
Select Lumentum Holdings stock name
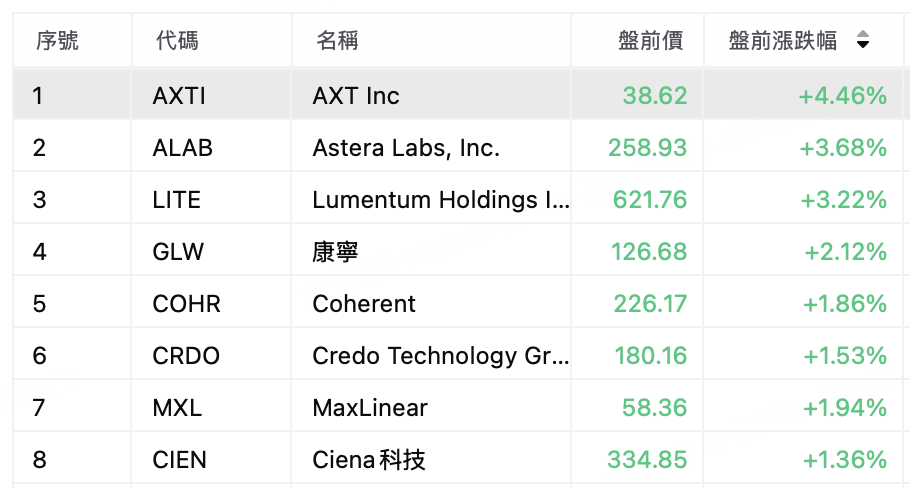pyautogui.click(x=440, y=200)
